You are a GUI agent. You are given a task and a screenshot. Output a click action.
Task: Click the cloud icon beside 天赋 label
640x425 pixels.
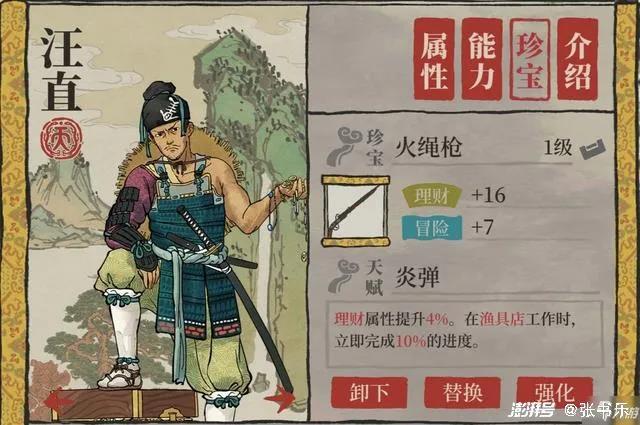(x=345, y=276)
